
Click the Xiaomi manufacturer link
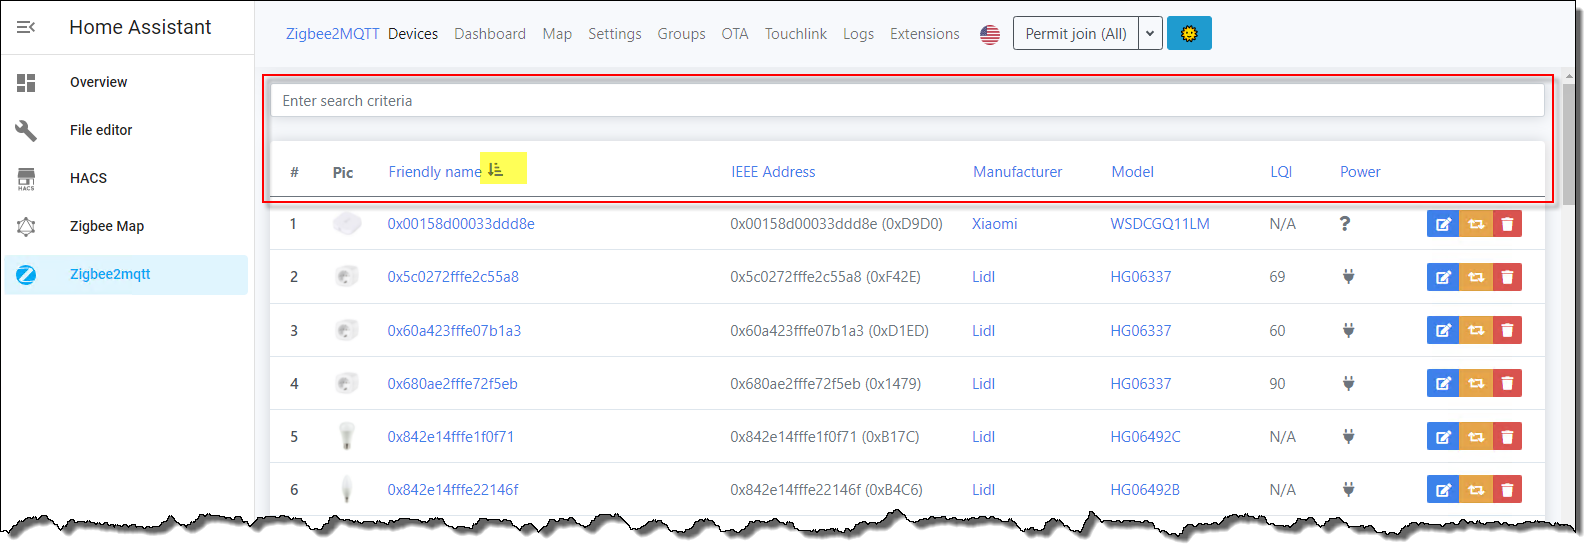click(x=995, y=224)
